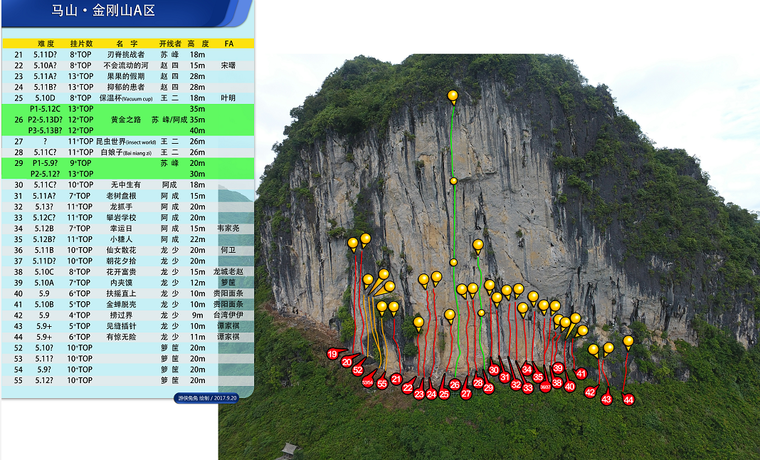Select red route marker 26 at cliff base

(455, 384)
